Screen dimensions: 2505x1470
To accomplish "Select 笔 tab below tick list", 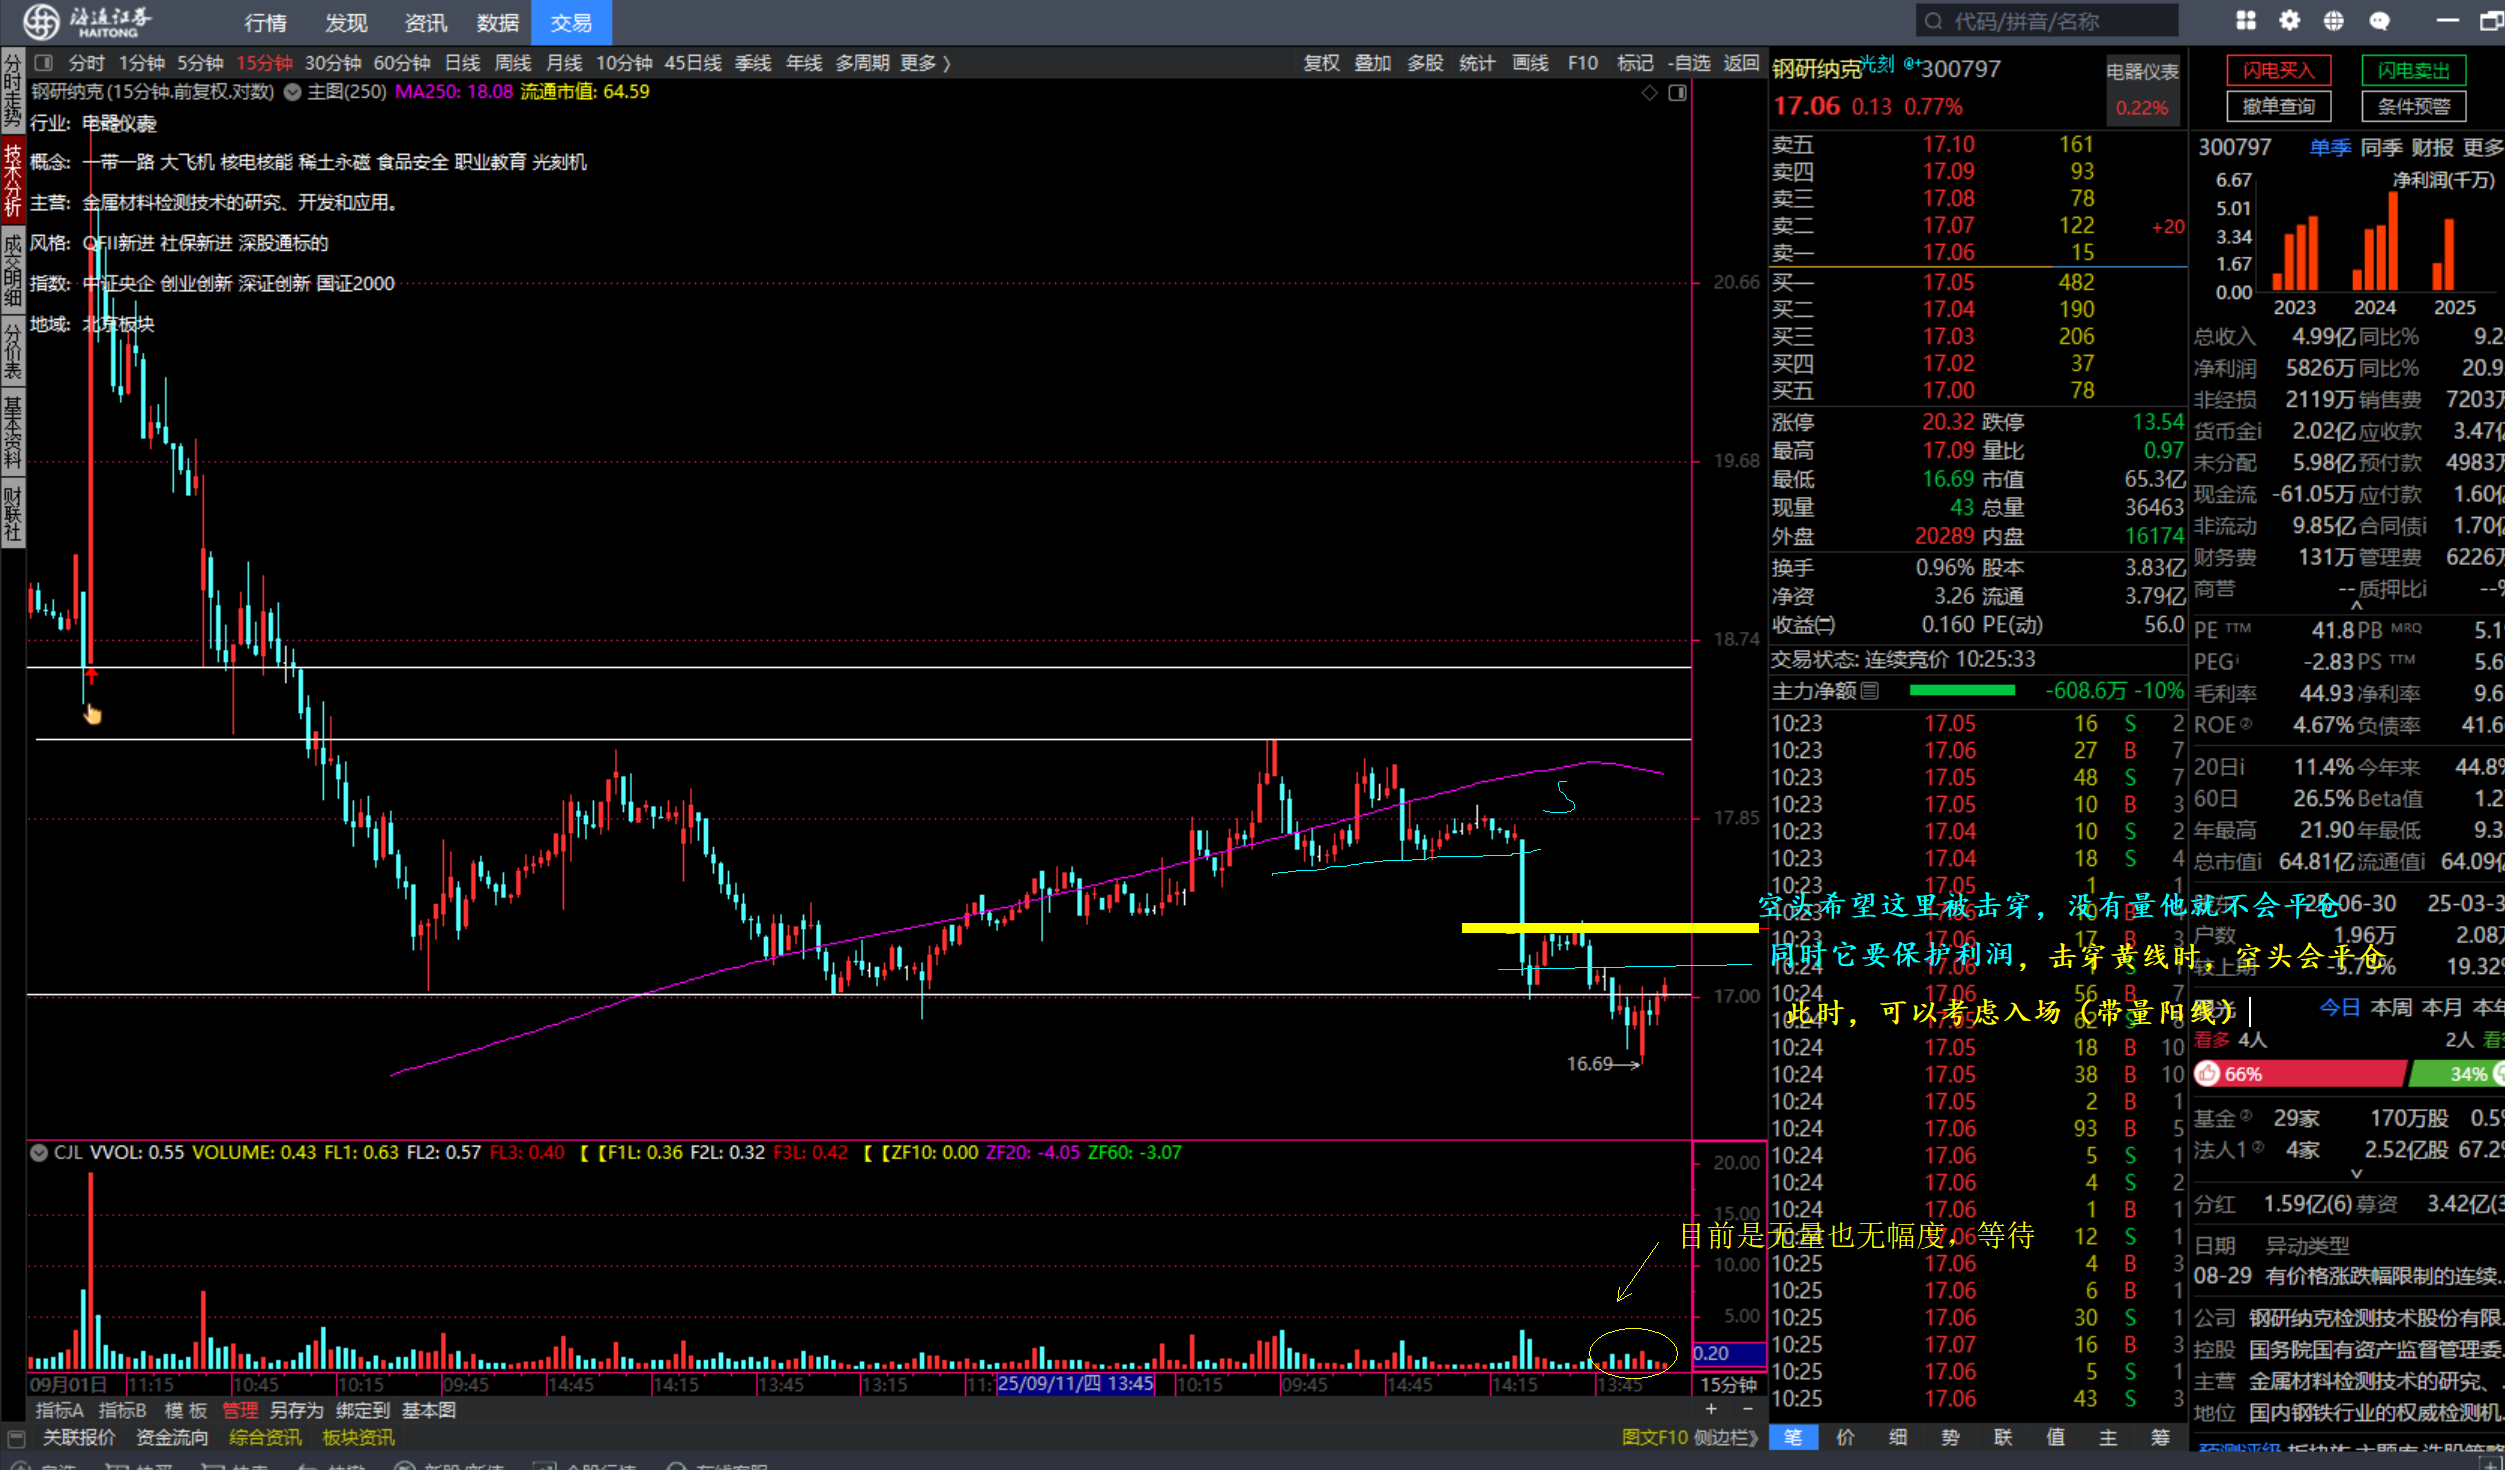I will coord(1794,1437).
